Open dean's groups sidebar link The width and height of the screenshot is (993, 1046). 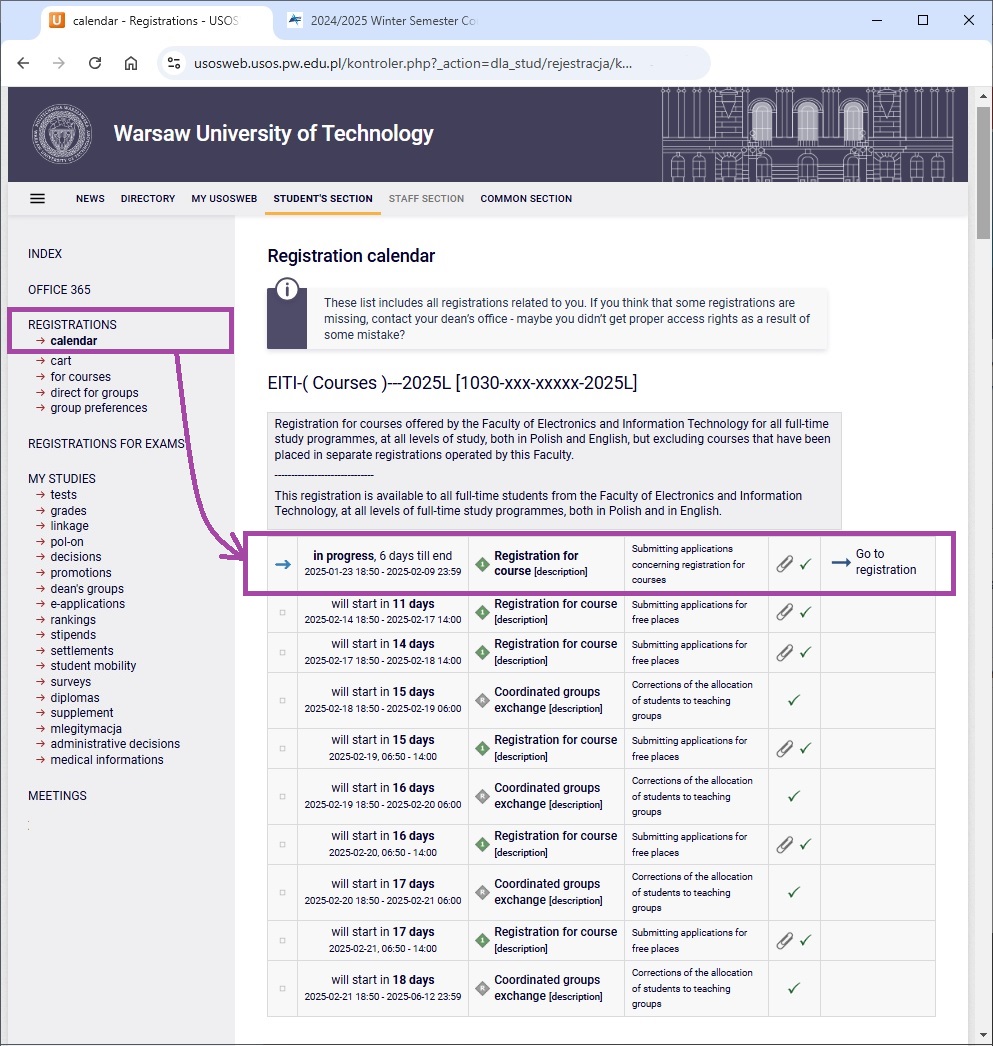87,589
